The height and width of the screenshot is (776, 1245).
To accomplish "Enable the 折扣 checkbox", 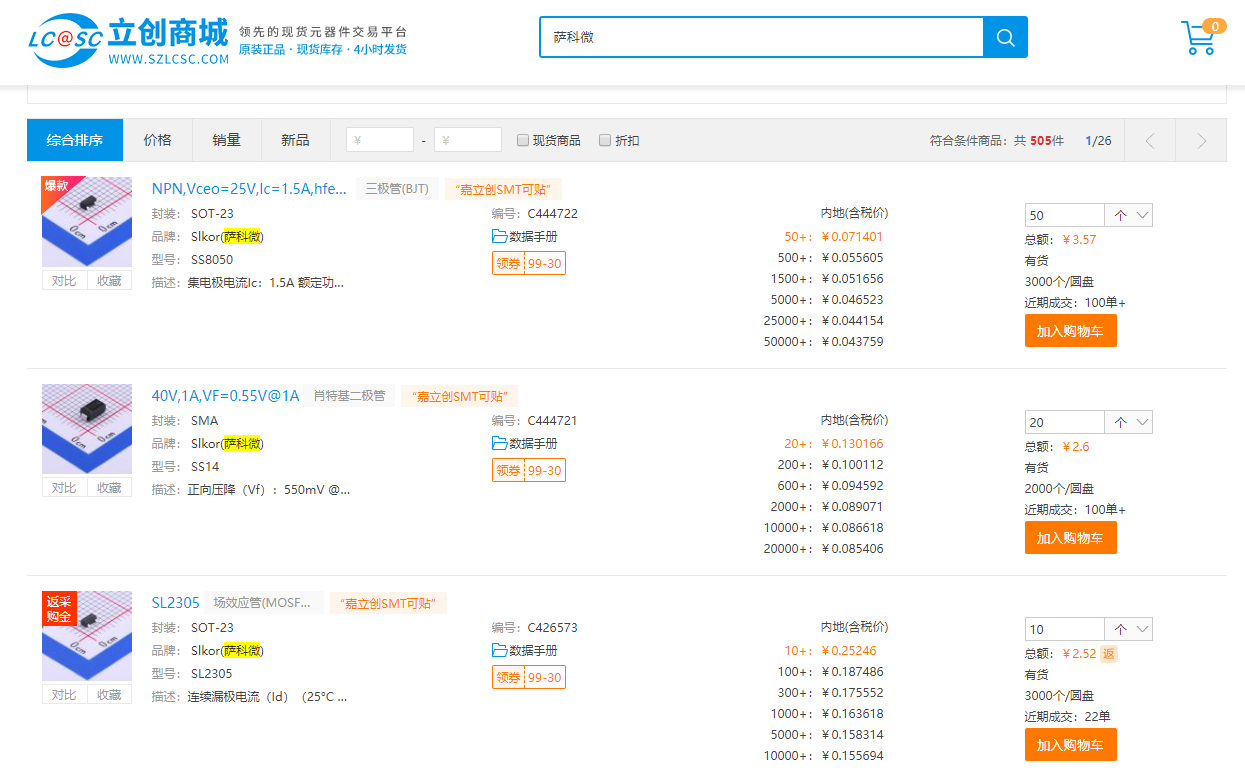I will click(x=604, y=140).
